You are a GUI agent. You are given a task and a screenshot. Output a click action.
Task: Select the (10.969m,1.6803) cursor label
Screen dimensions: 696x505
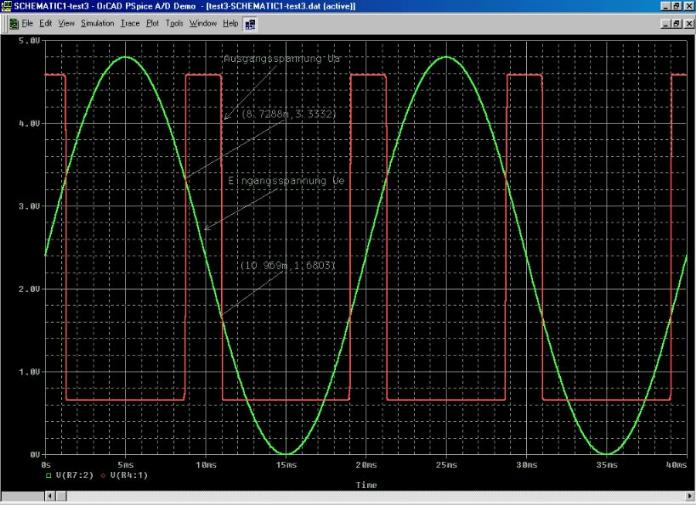[288, 265]
